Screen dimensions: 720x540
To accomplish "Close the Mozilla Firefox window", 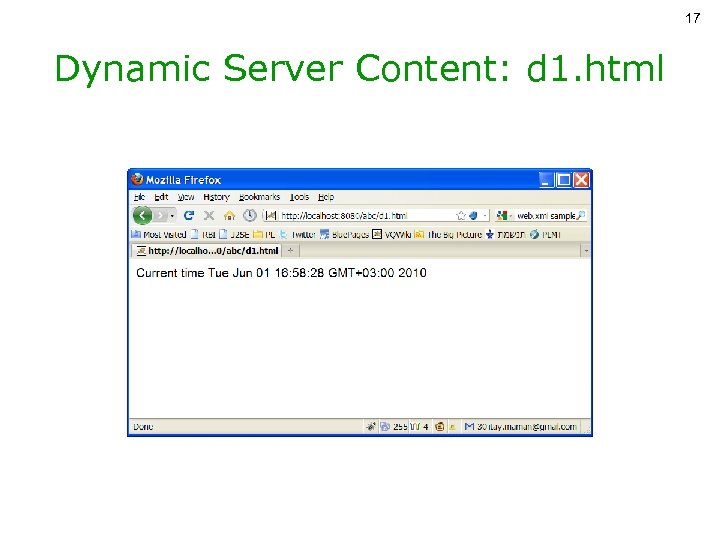I will (581, 180).
